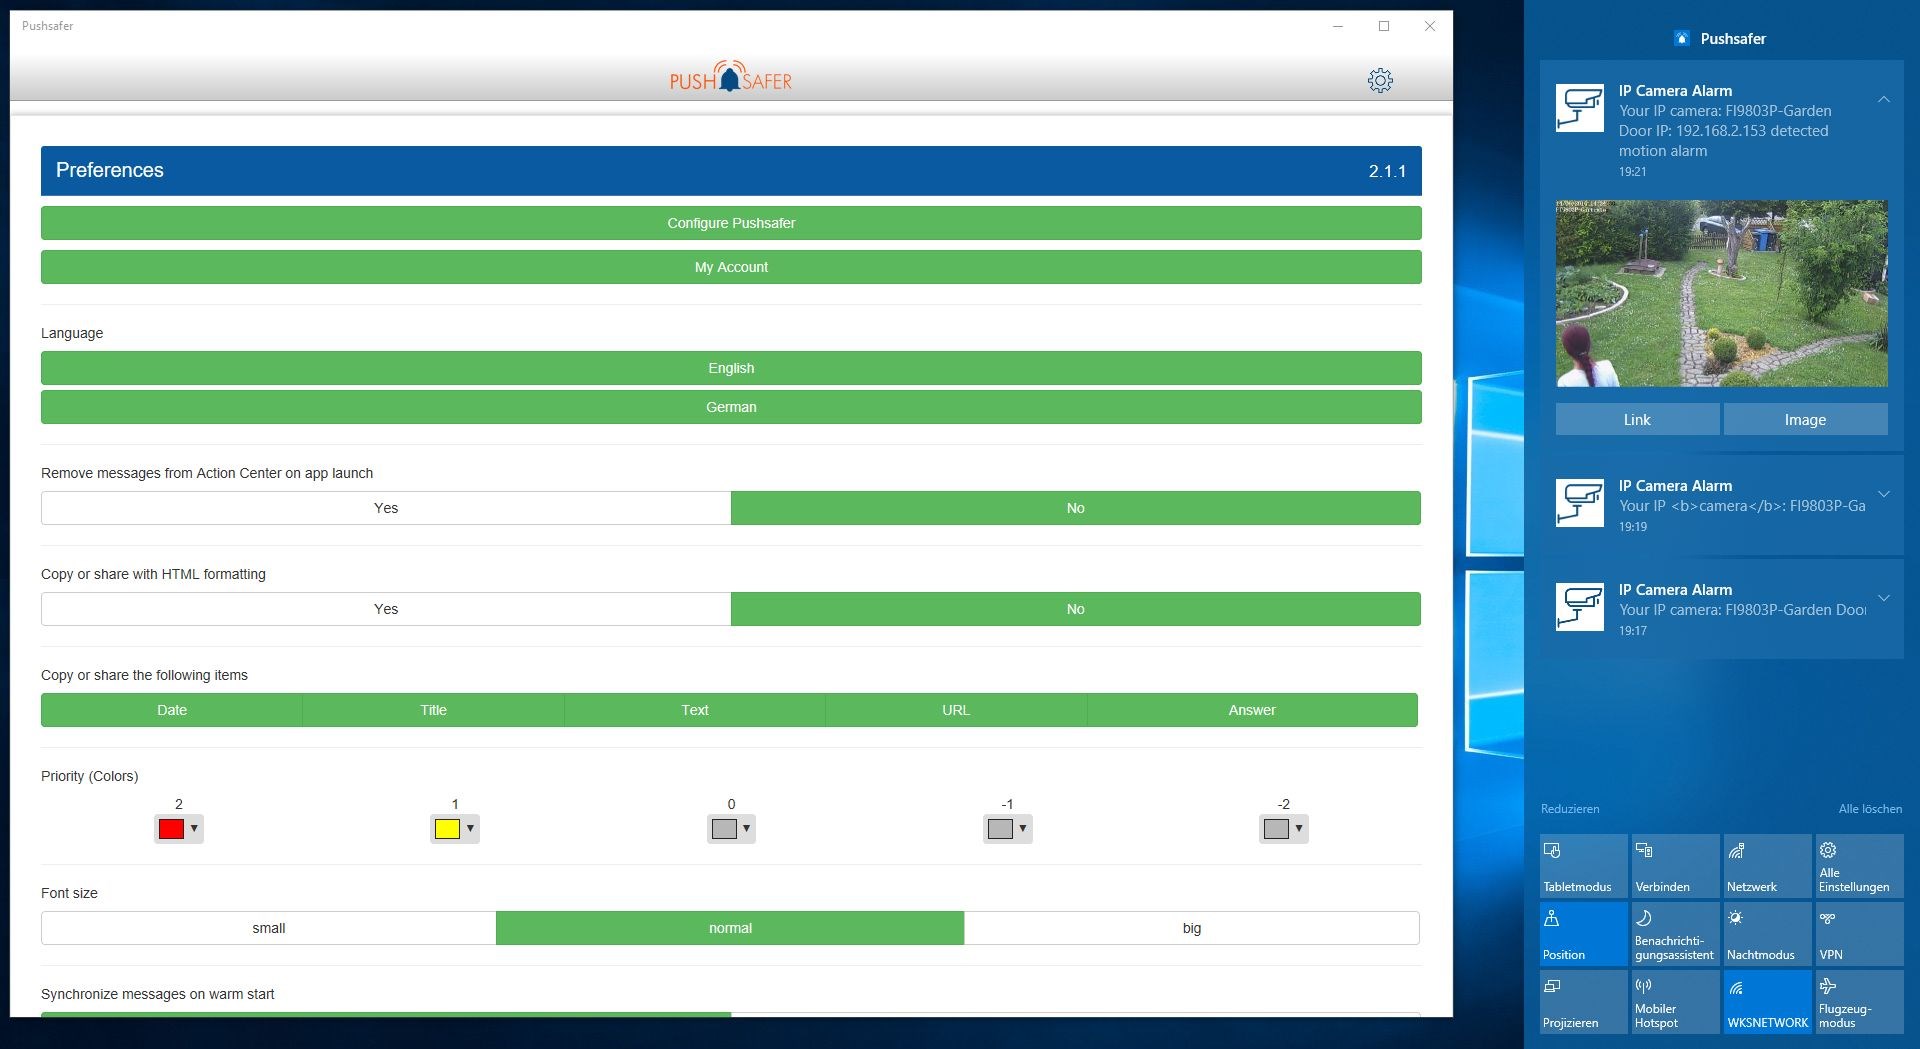
Task: Click 19:21 timestamp on first alarm
Action: [1633, 172]
